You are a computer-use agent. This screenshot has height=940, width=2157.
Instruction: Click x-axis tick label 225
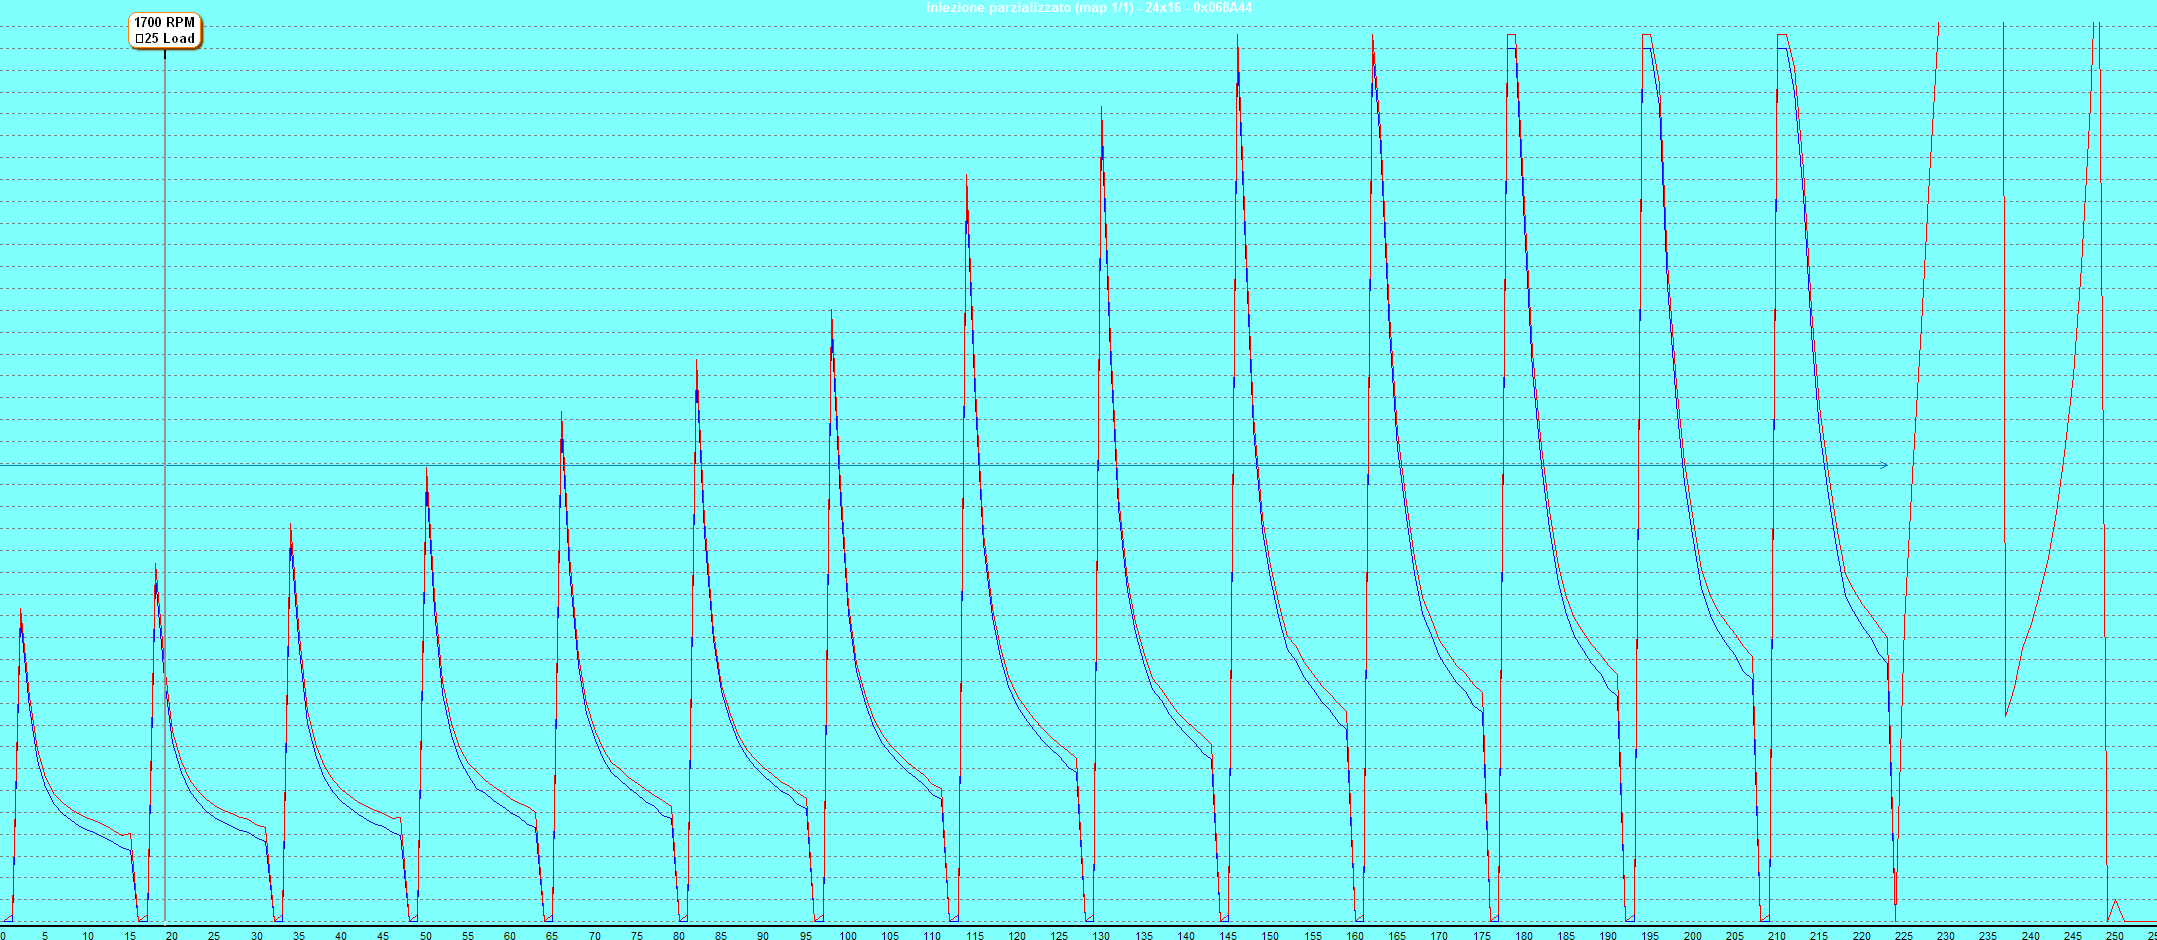[1903, 936]
